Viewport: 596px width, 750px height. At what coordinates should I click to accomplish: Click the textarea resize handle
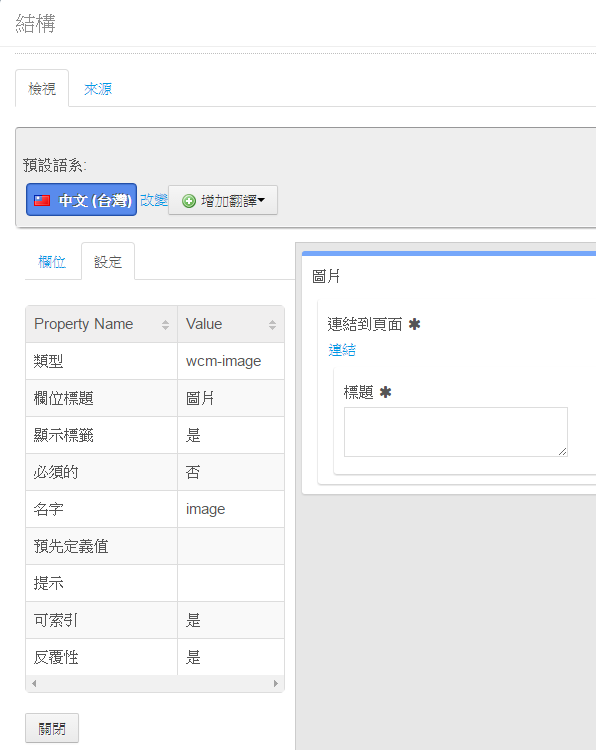pos(563,451)
